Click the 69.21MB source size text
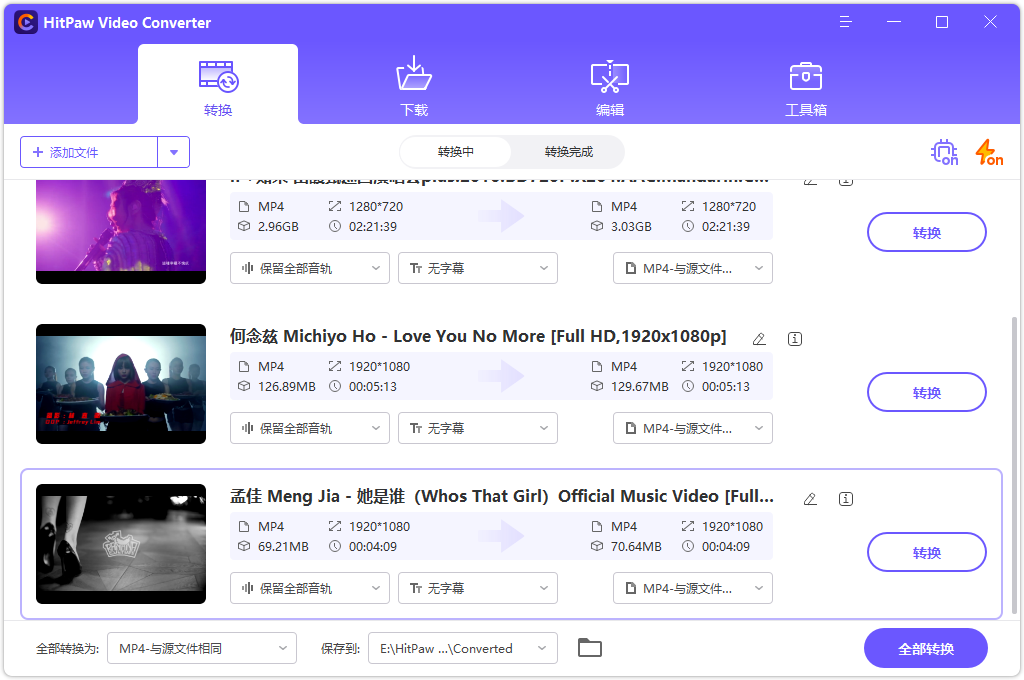Viewport: 1024px width, 680px height. coord(283,547)
